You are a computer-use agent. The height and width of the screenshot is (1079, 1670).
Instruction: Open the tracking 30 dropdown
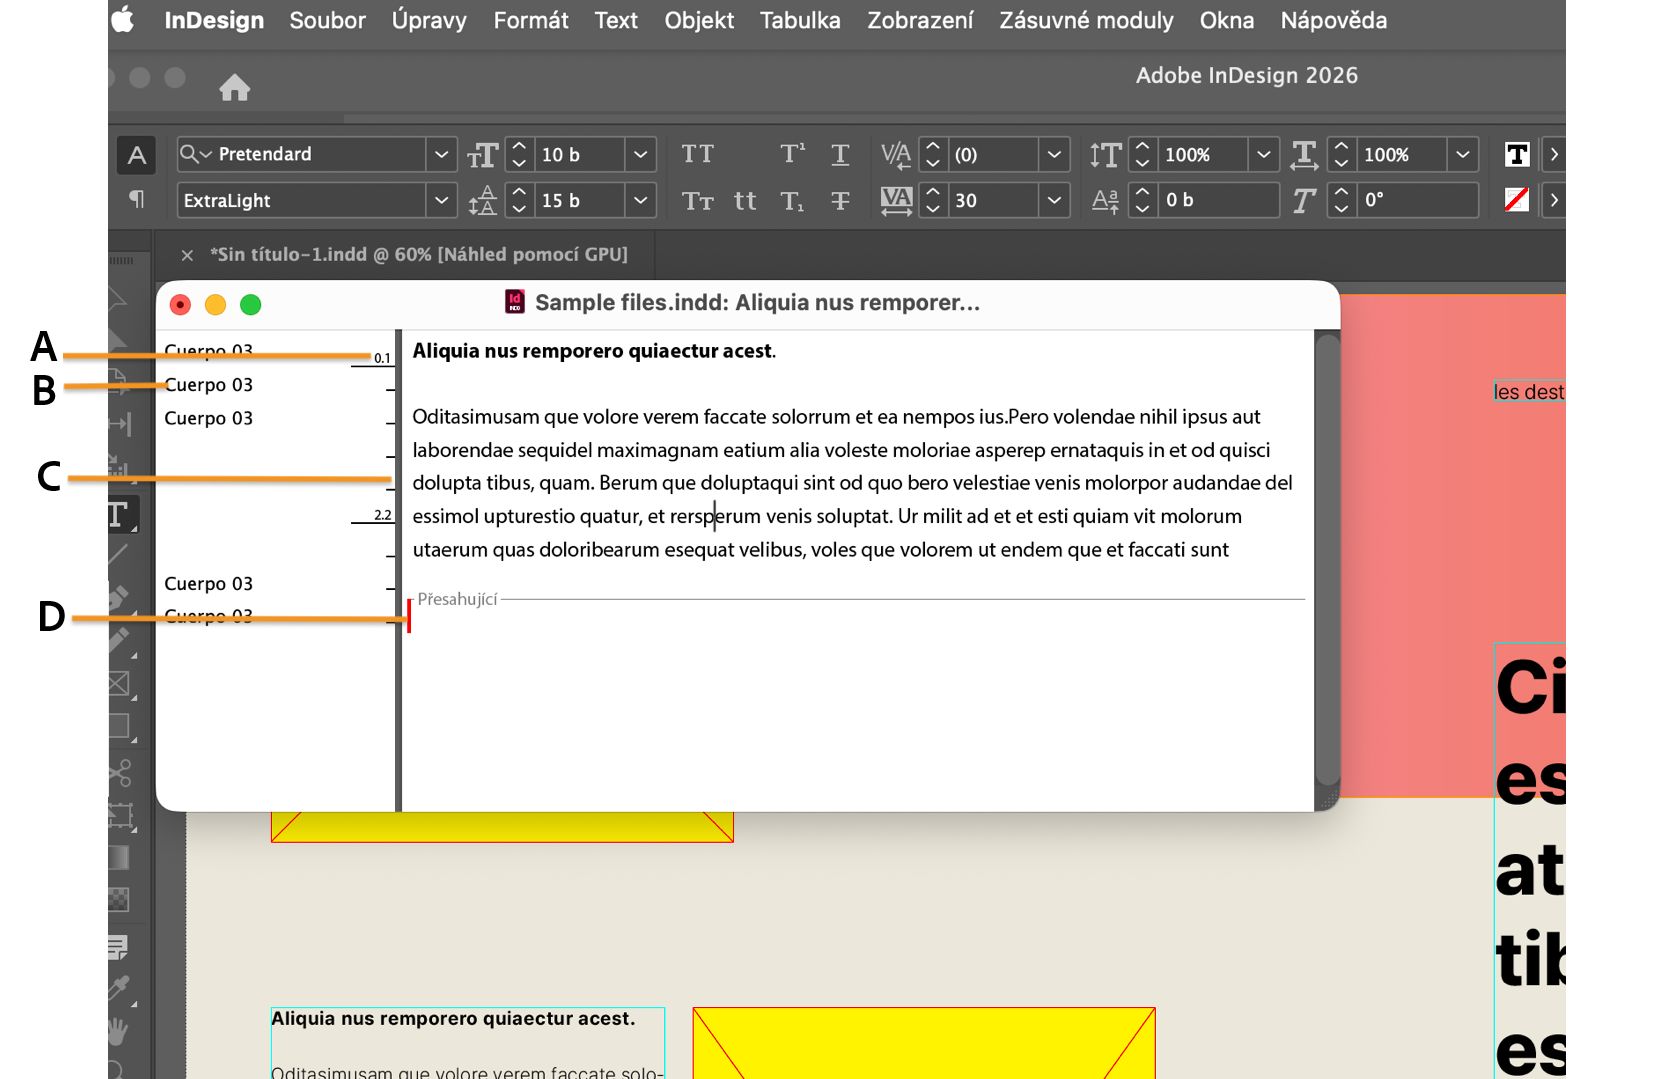[x=1054, y=201]
